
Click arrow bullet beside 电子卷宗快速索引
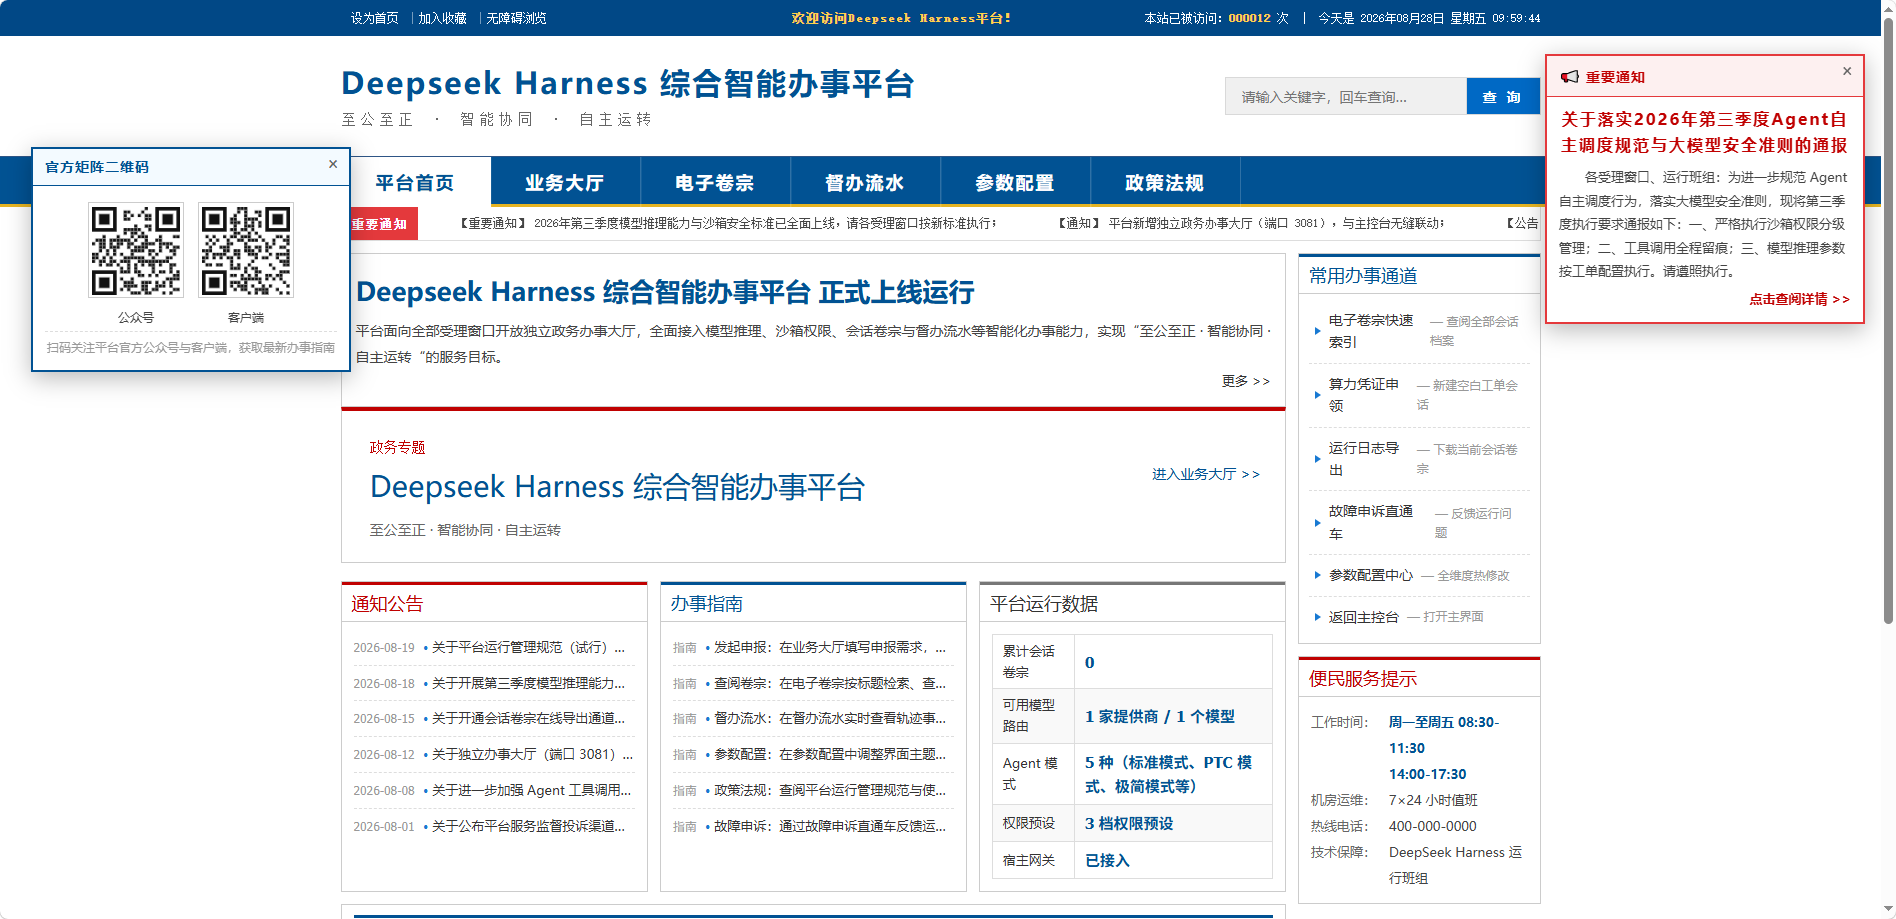(x=1317, y=331)
